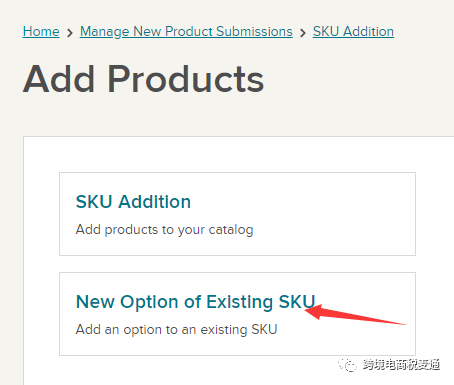The width and height of the screenshot is (454, 385).
Task: Click the white panel space between the two cards
Action: (237, 264)
